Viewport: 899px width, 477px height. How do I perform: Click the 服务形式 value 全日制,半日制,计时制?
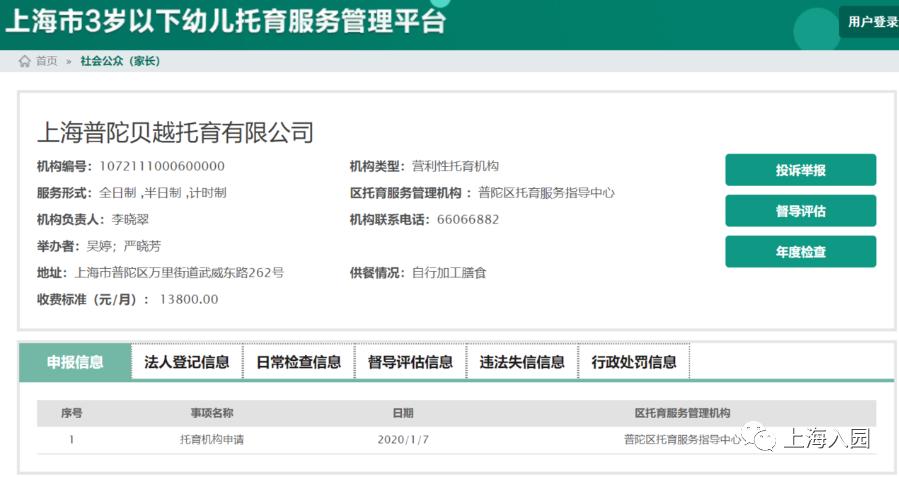click(x=163, y=193)
